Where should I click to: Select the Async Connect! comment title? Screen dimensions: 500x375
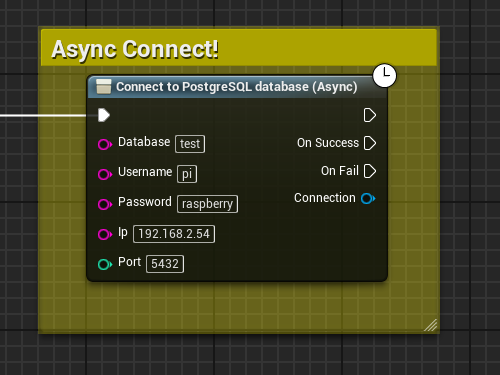pyautogui.click(x=135, y=49)
